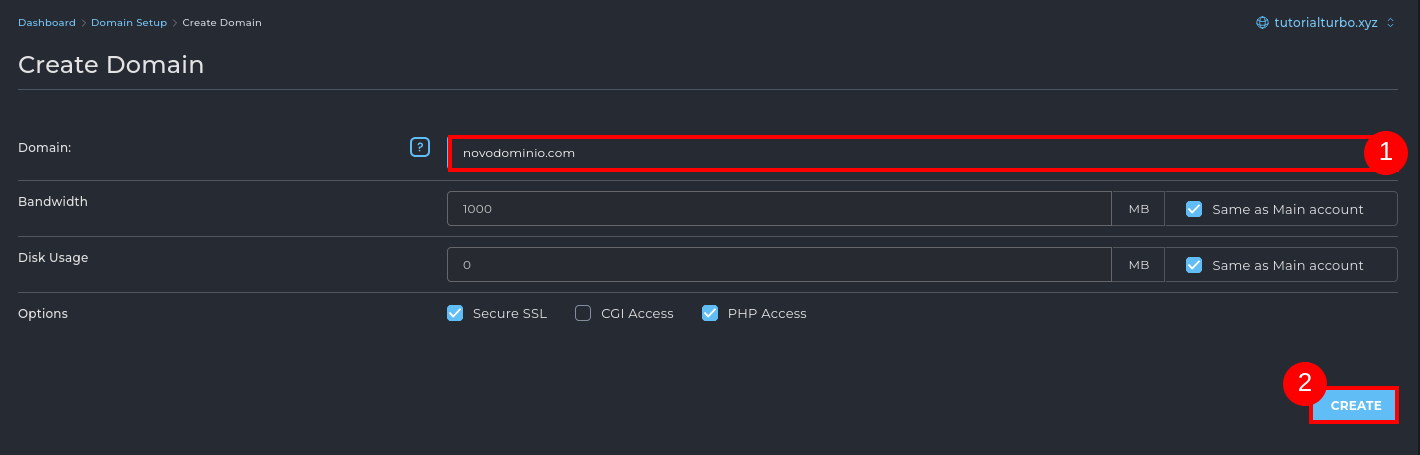Disable the Secure SSL option
This screenshot has height=455, width=1420.
(x=455, y=313)
